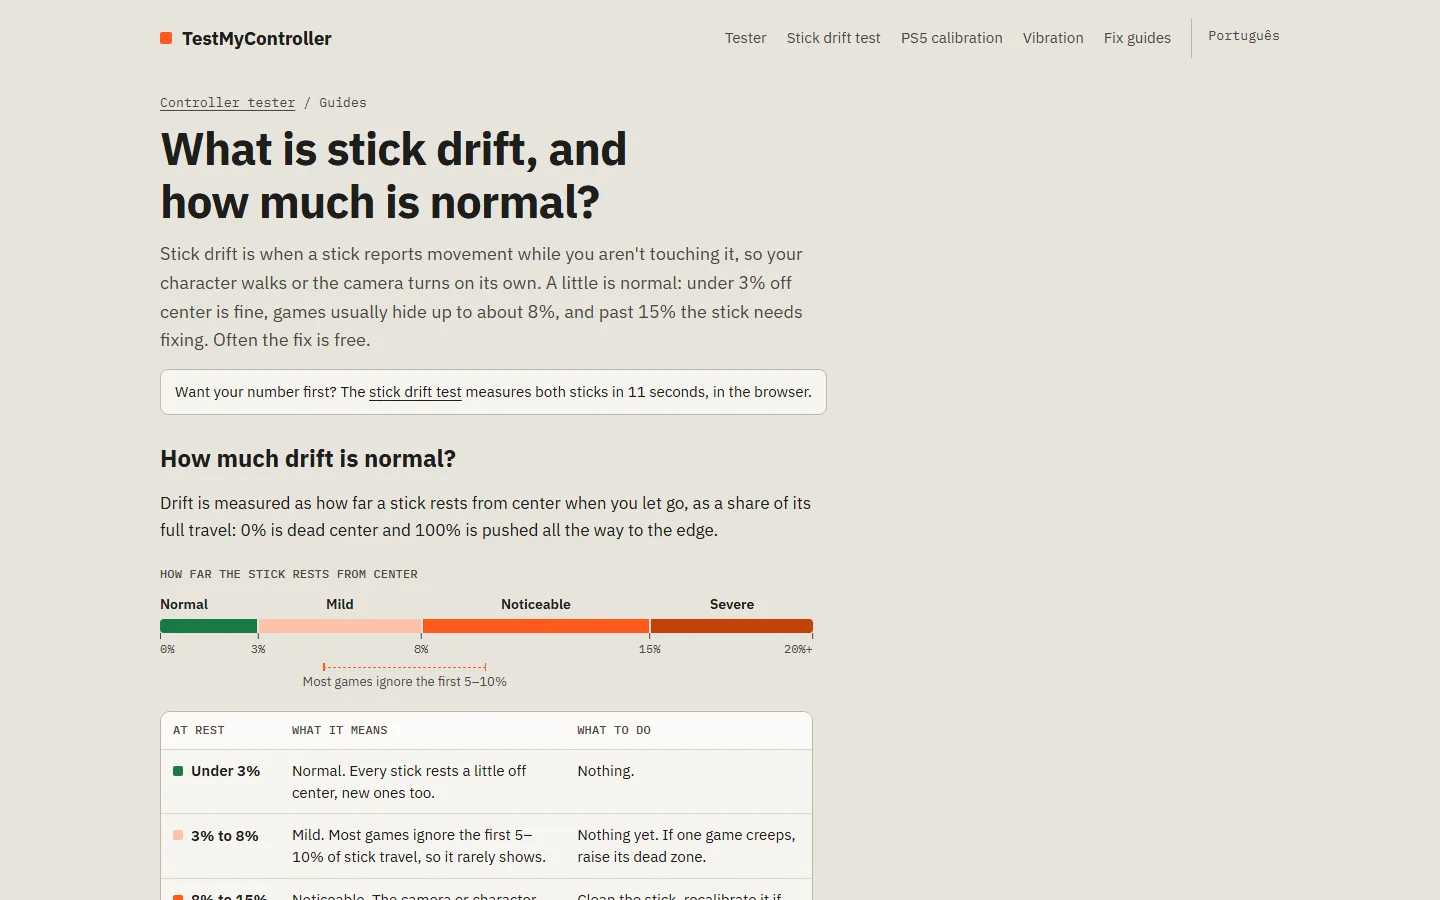Click the 'Severe' label above the bar
Image resolution: width=1440 pixels, height=900 pixels.
tap(732, 604)
